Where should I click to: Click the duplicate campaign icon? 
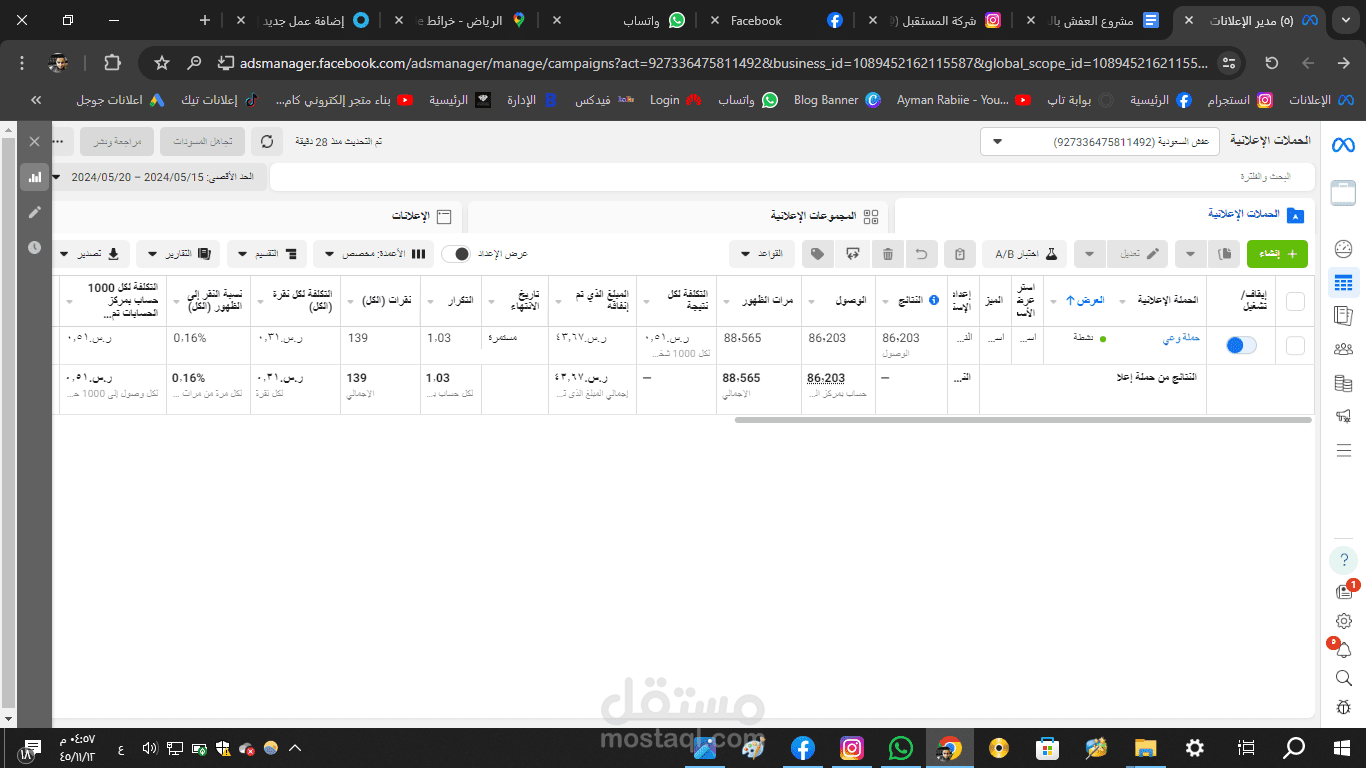pos(1224,254)
